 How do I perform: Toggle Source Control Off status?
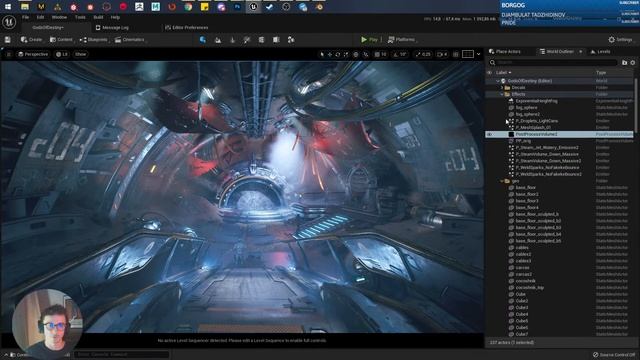(613, 355)
